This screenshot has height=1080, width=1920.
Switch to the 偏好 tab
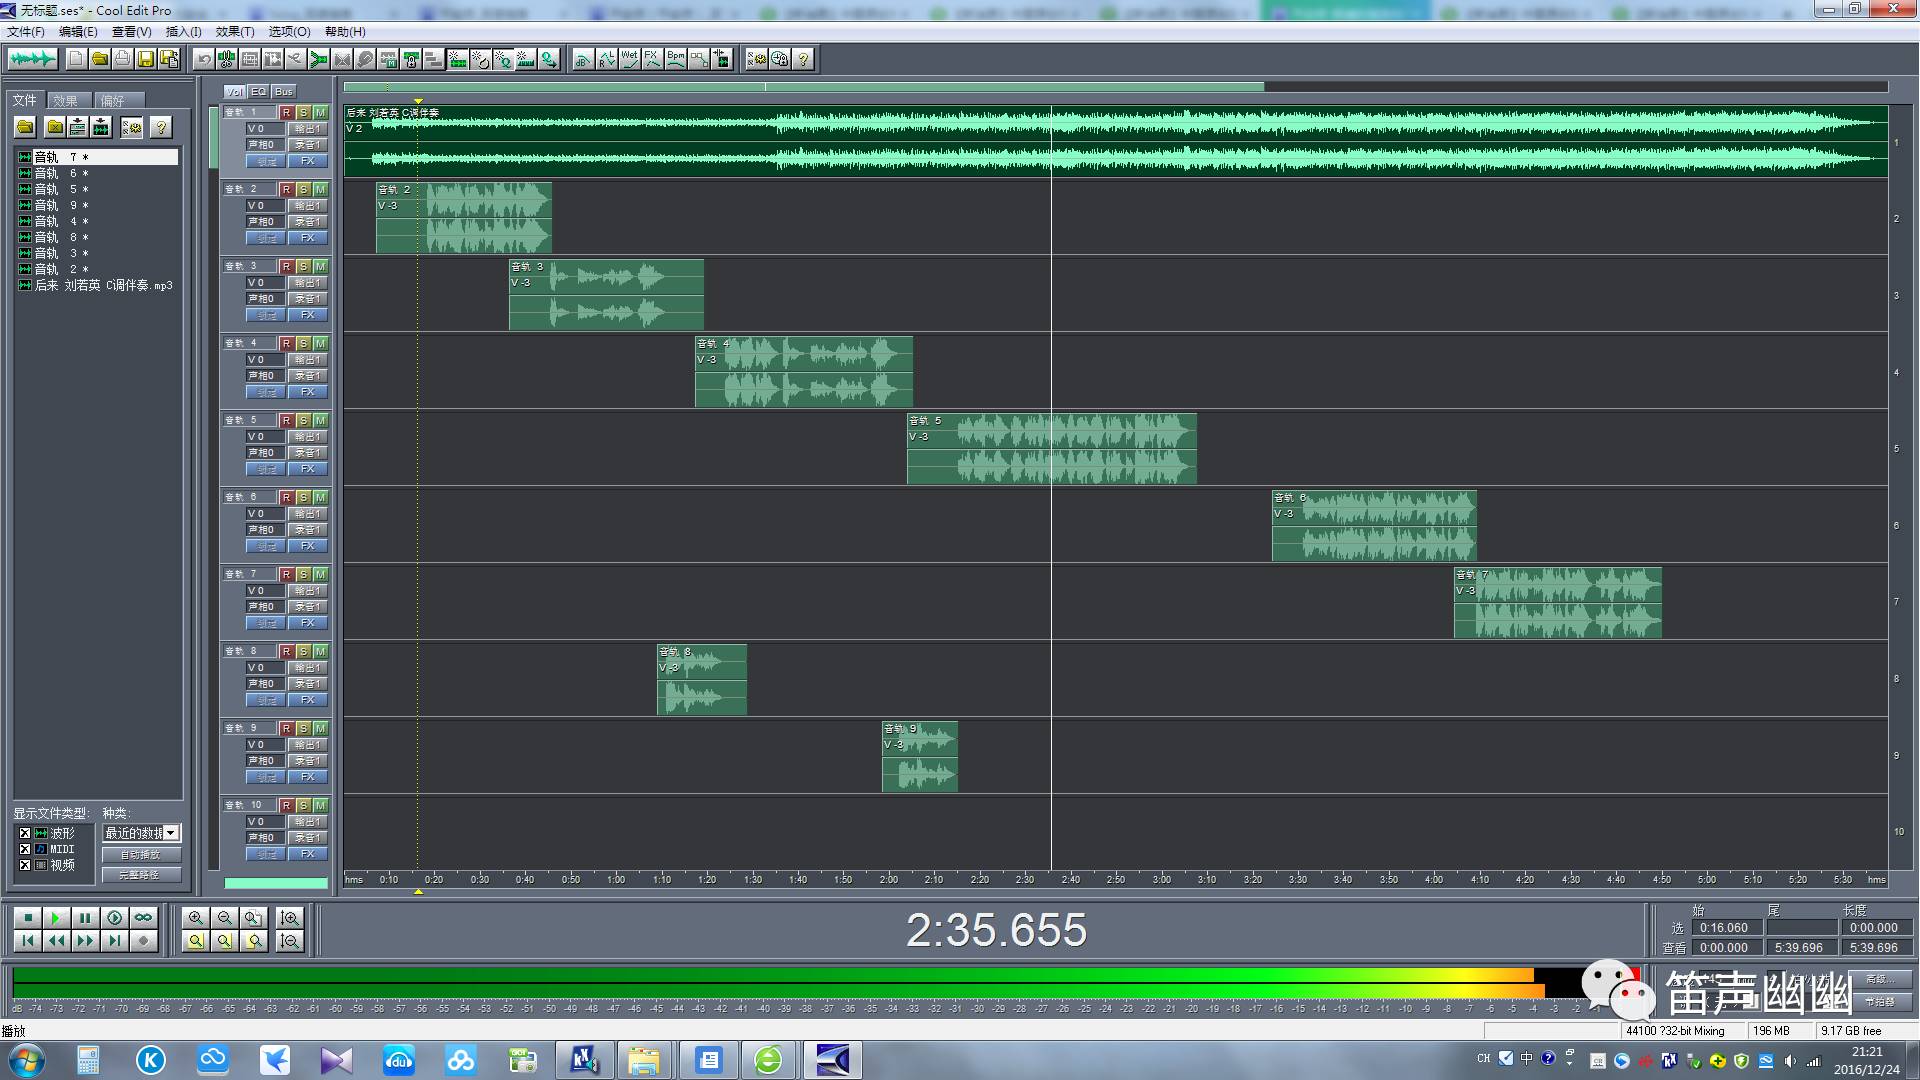click(x=113, y=101)
